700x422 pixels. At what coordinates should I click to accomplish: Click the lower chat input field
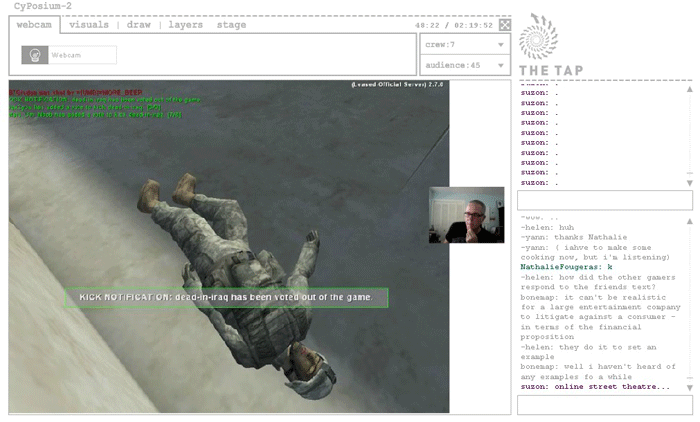pos(605,405)
